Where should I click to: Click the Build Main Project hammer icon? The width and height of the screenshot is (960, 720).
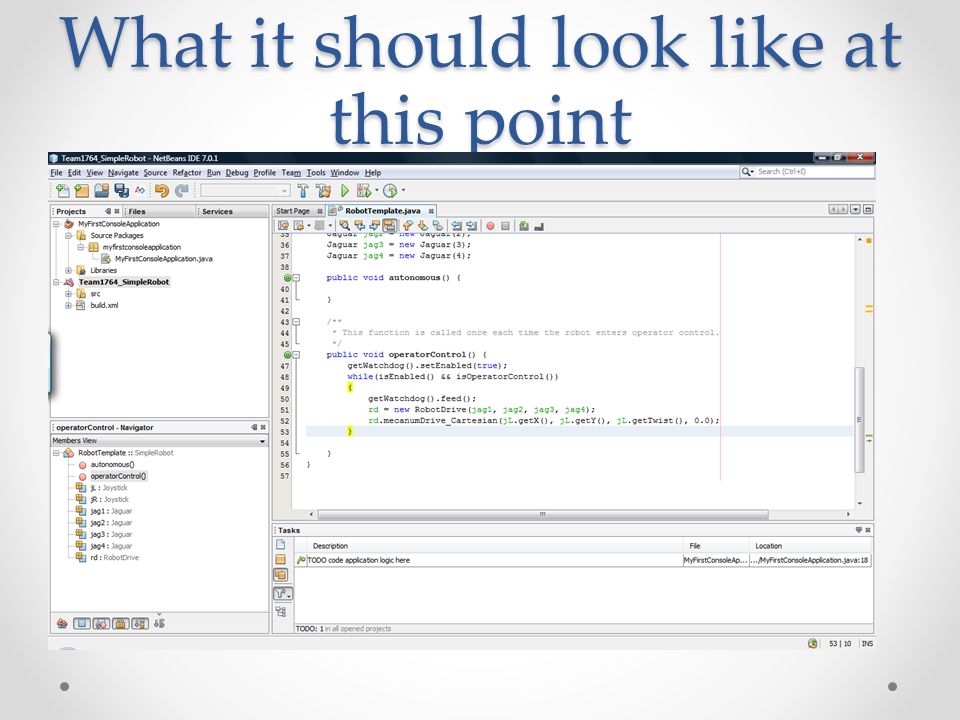[x=303, y=191]
